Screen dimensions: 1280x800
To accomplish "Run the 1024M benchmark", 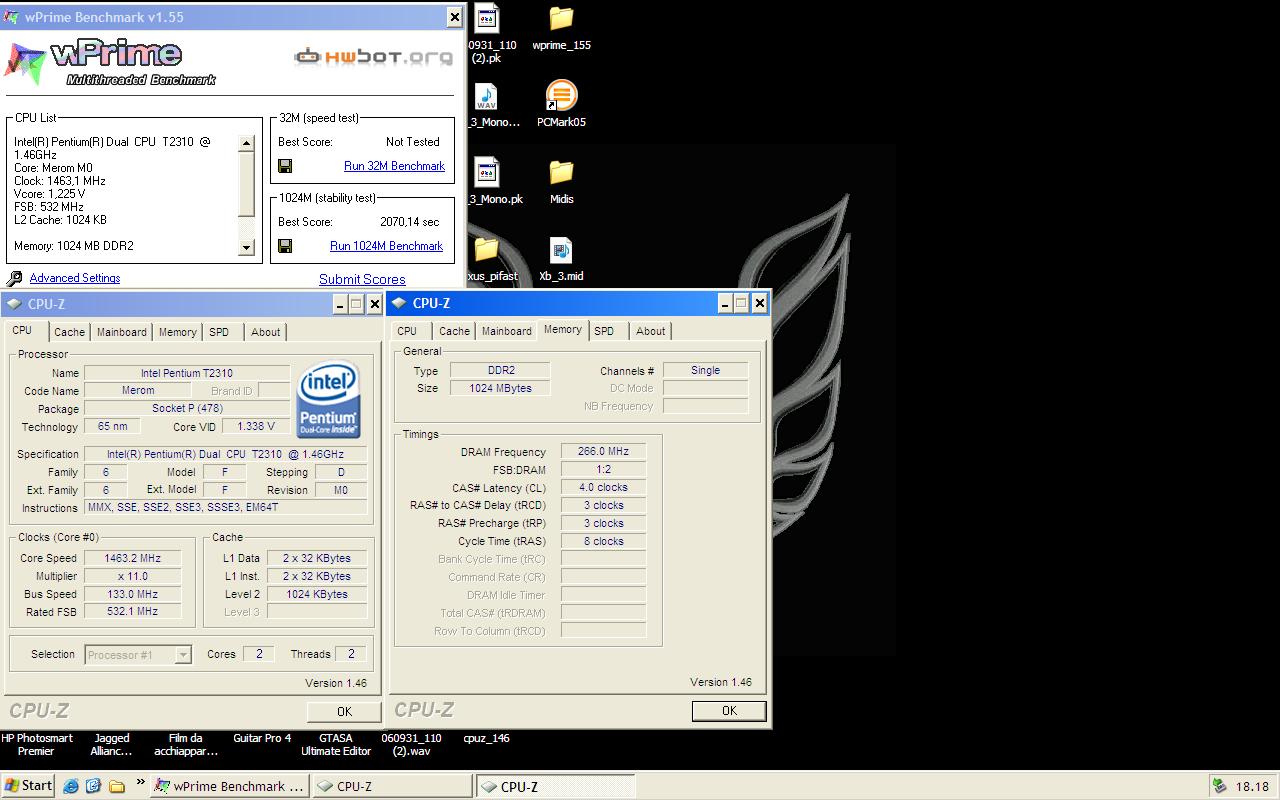I will 386,246.
